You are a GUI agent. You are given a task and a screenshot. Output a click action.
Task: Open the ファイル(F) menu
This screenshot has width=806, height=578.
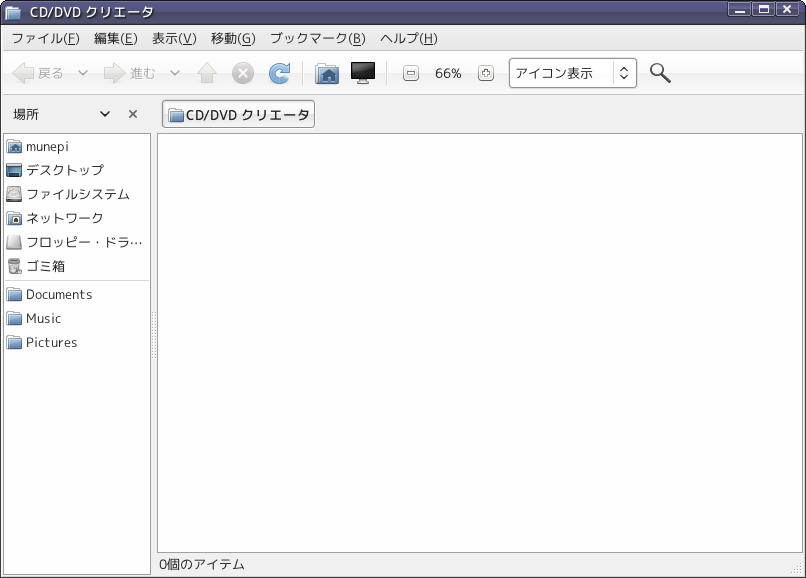pyautogui.click(x=45, y=39)
